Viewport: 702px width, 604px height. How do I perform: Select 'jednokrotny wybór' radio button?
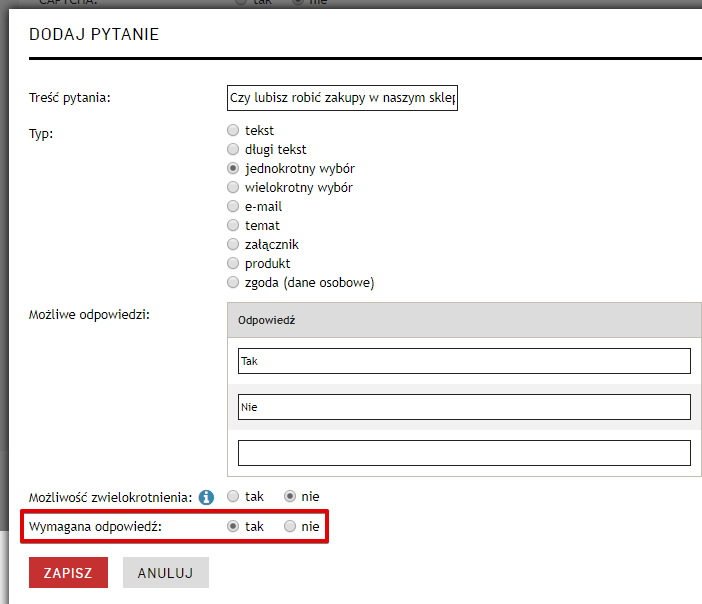click(x=233, y=168)
